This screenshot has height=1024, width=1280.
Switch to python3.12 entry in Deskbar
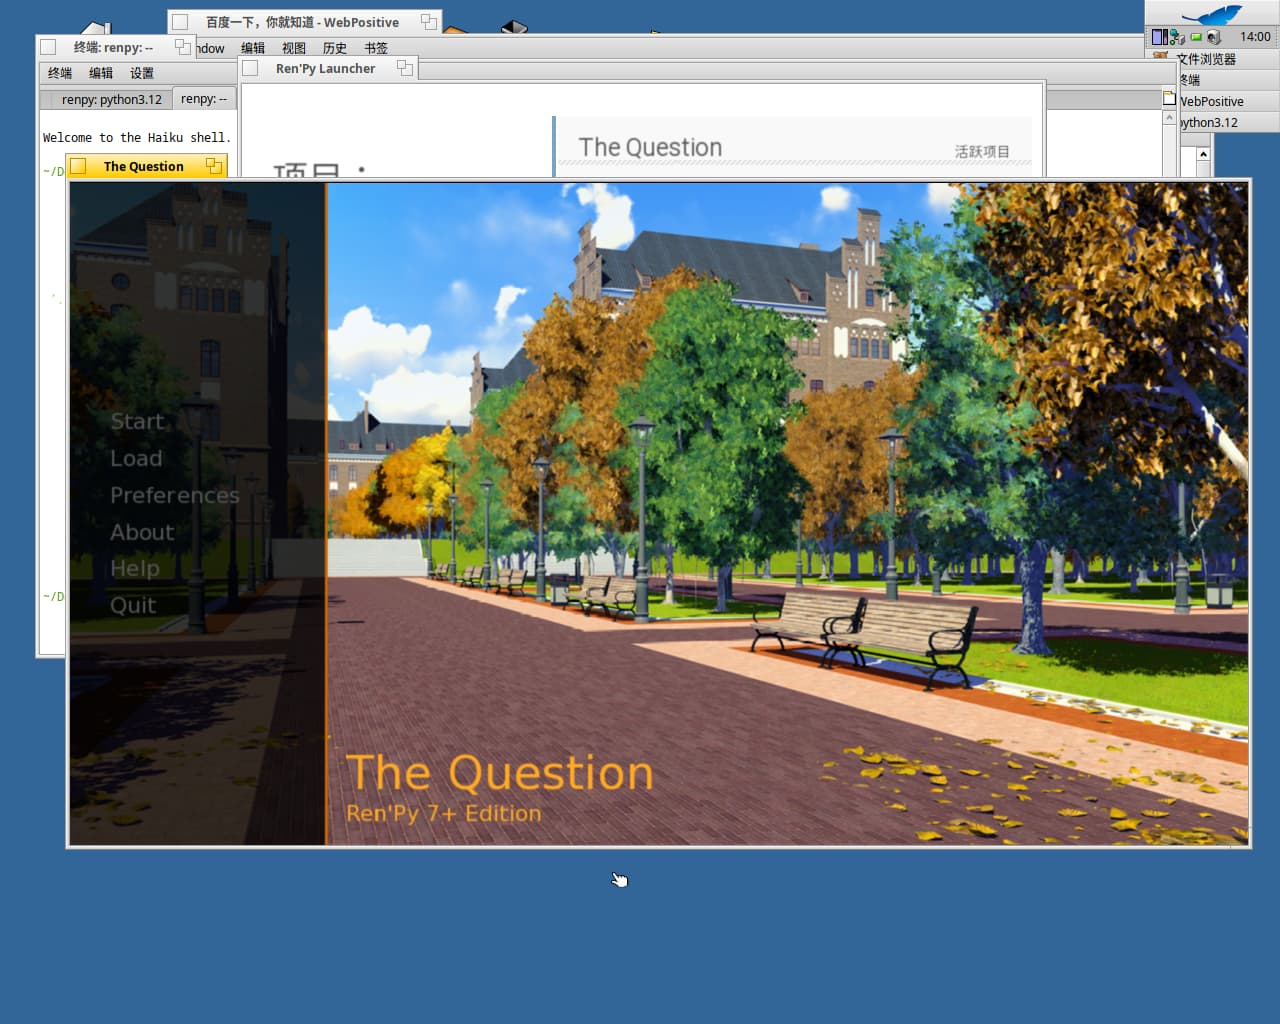pos(1229,122)
